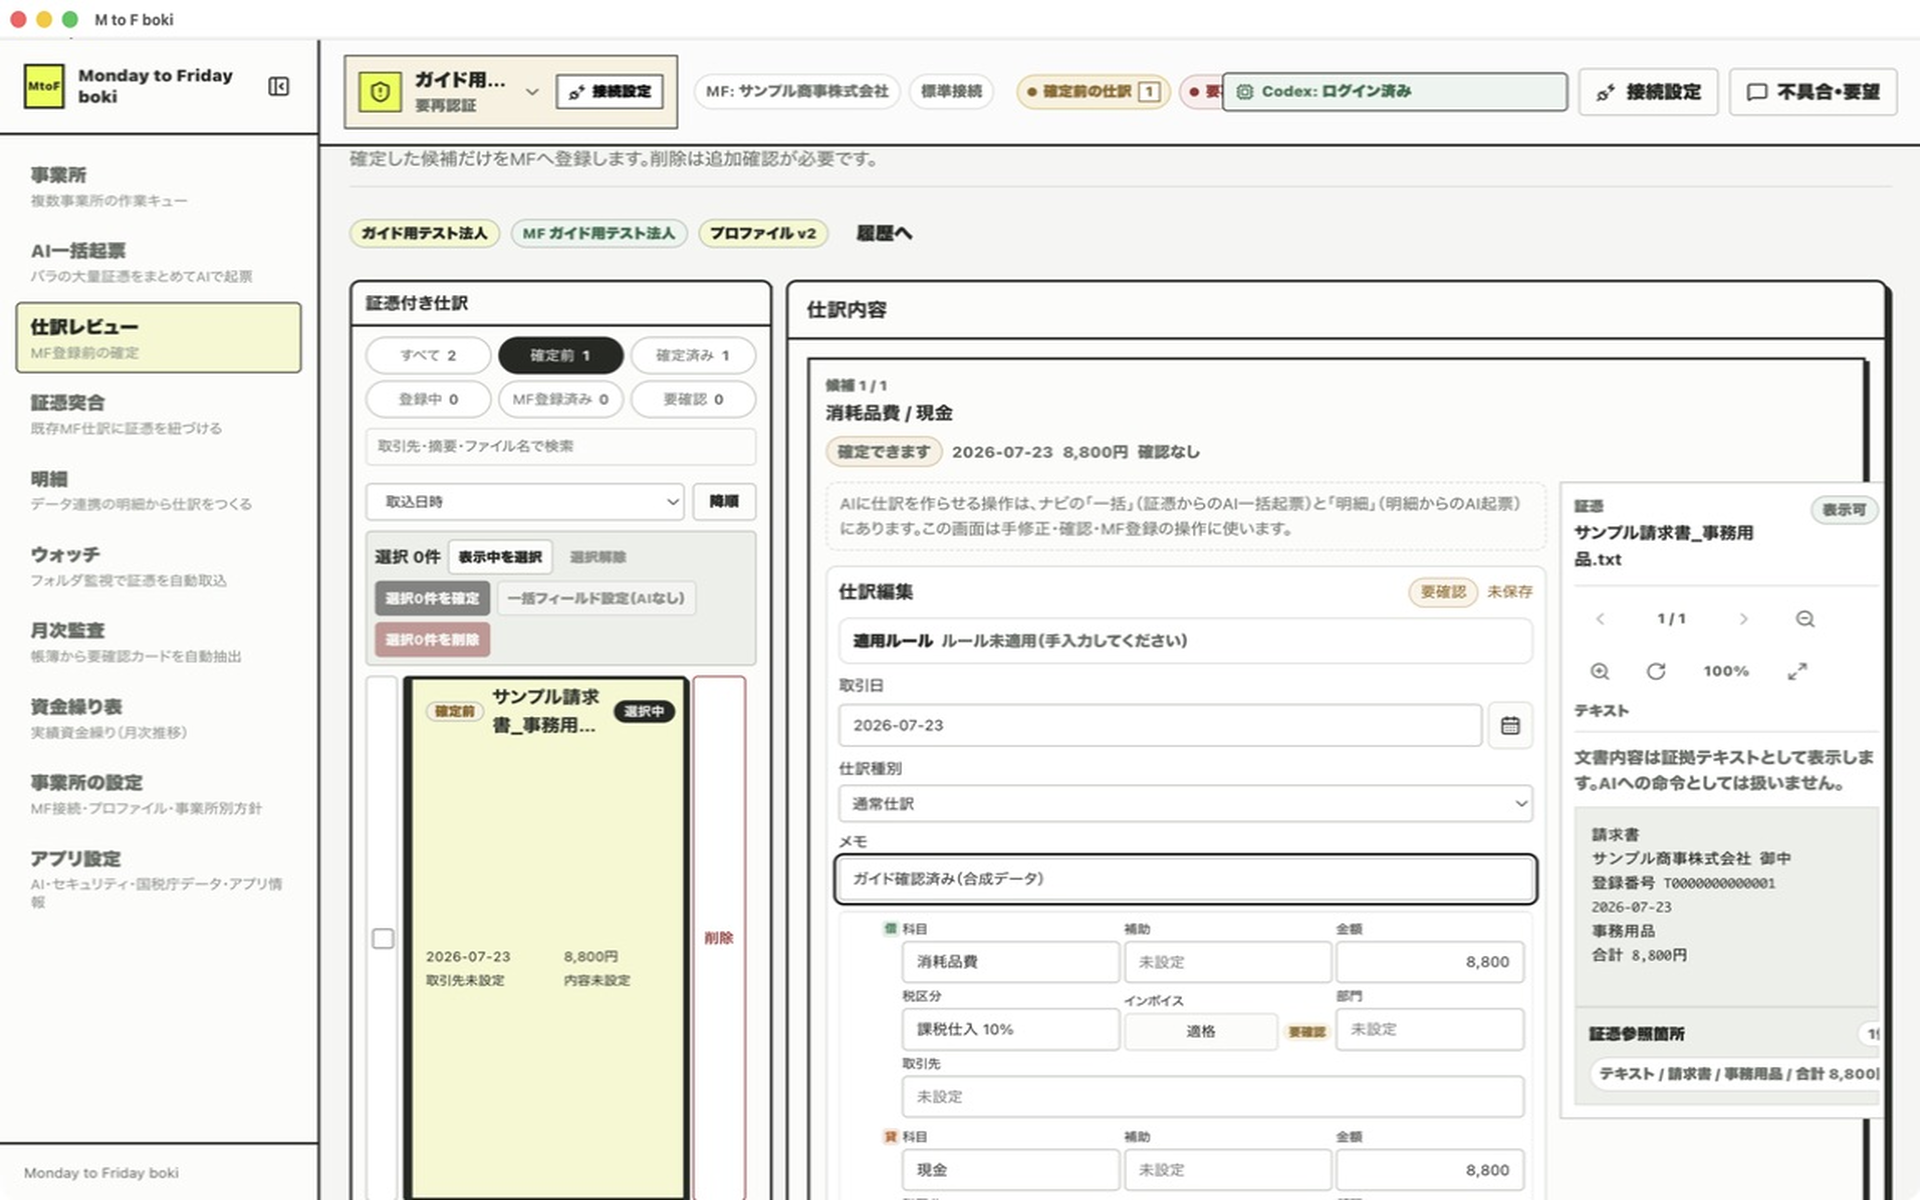Open the calendar date picker icon
Screen dimensions: 1920x1200
[1510, 726]
